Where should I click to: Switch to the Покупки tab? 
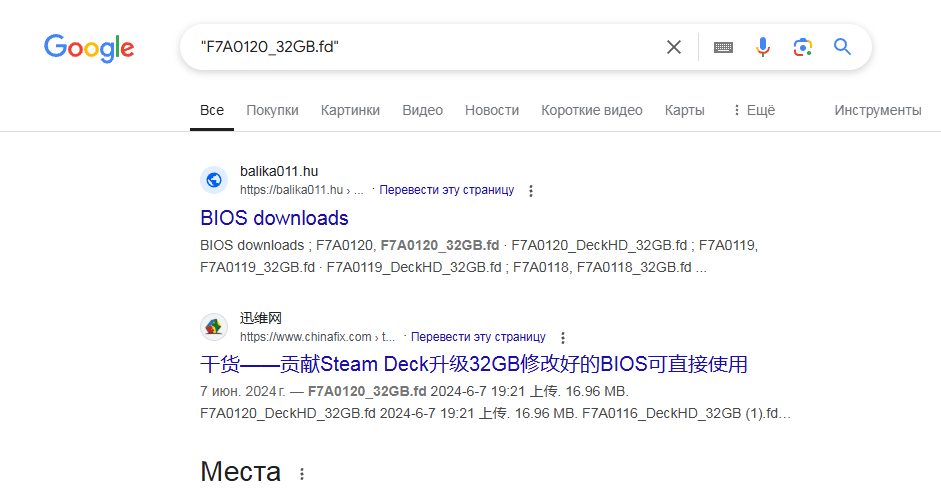[272, 110]
